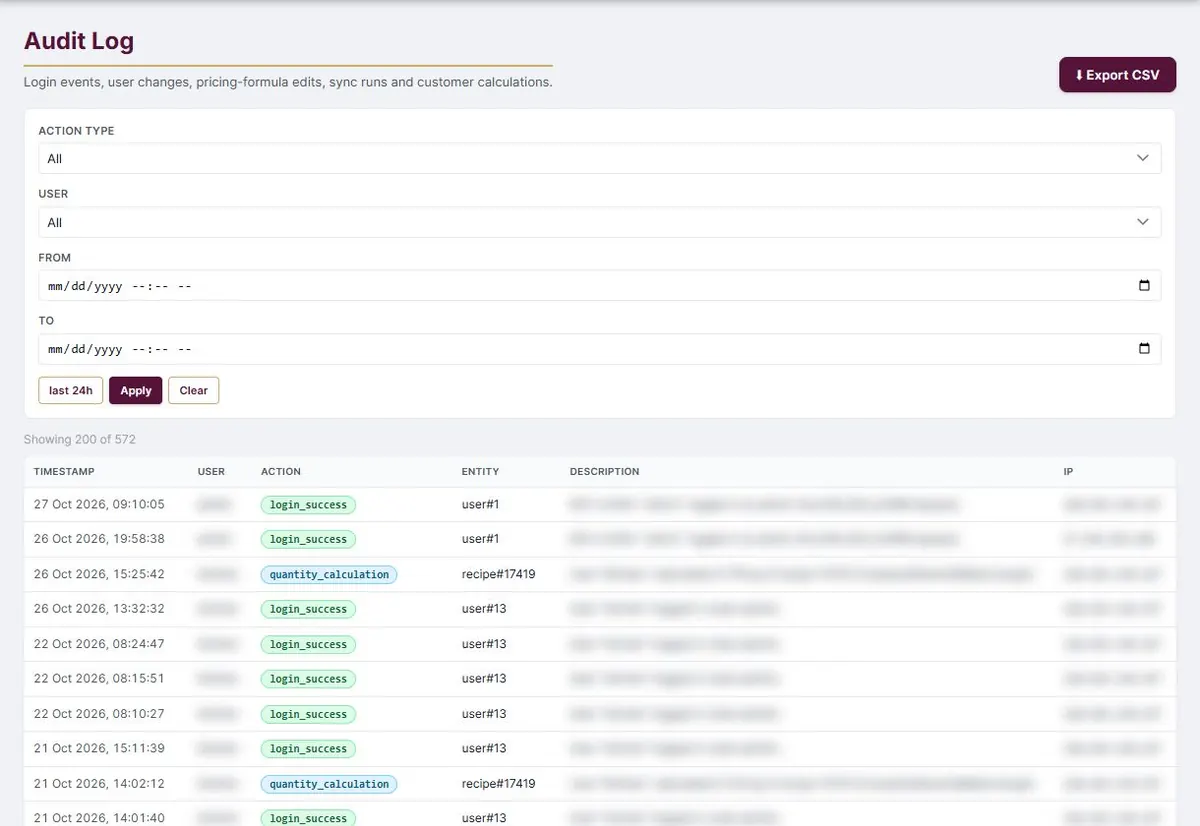This screenshot has width=1200, height=826.
Task: Open calendar picker in From field
Action: tap(1144, 286)
